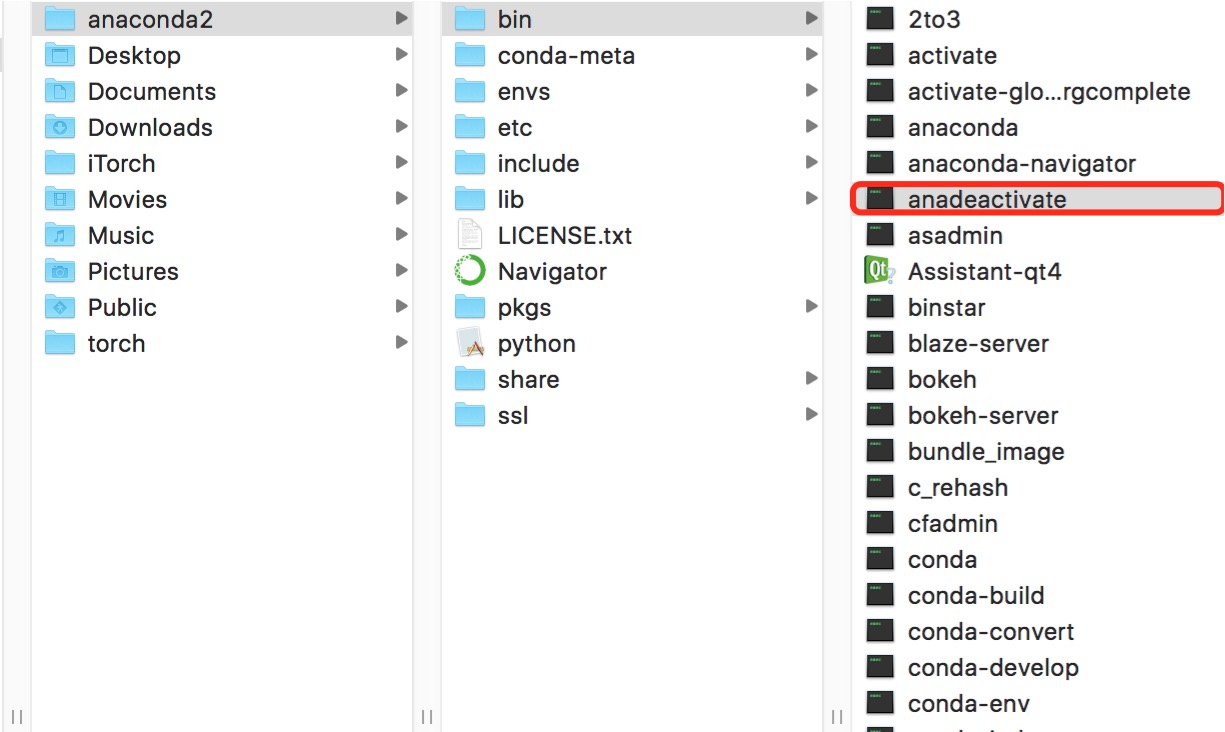Select the iTorch folder
This screenshot has height=732, width=1225.
click(121, 163)
